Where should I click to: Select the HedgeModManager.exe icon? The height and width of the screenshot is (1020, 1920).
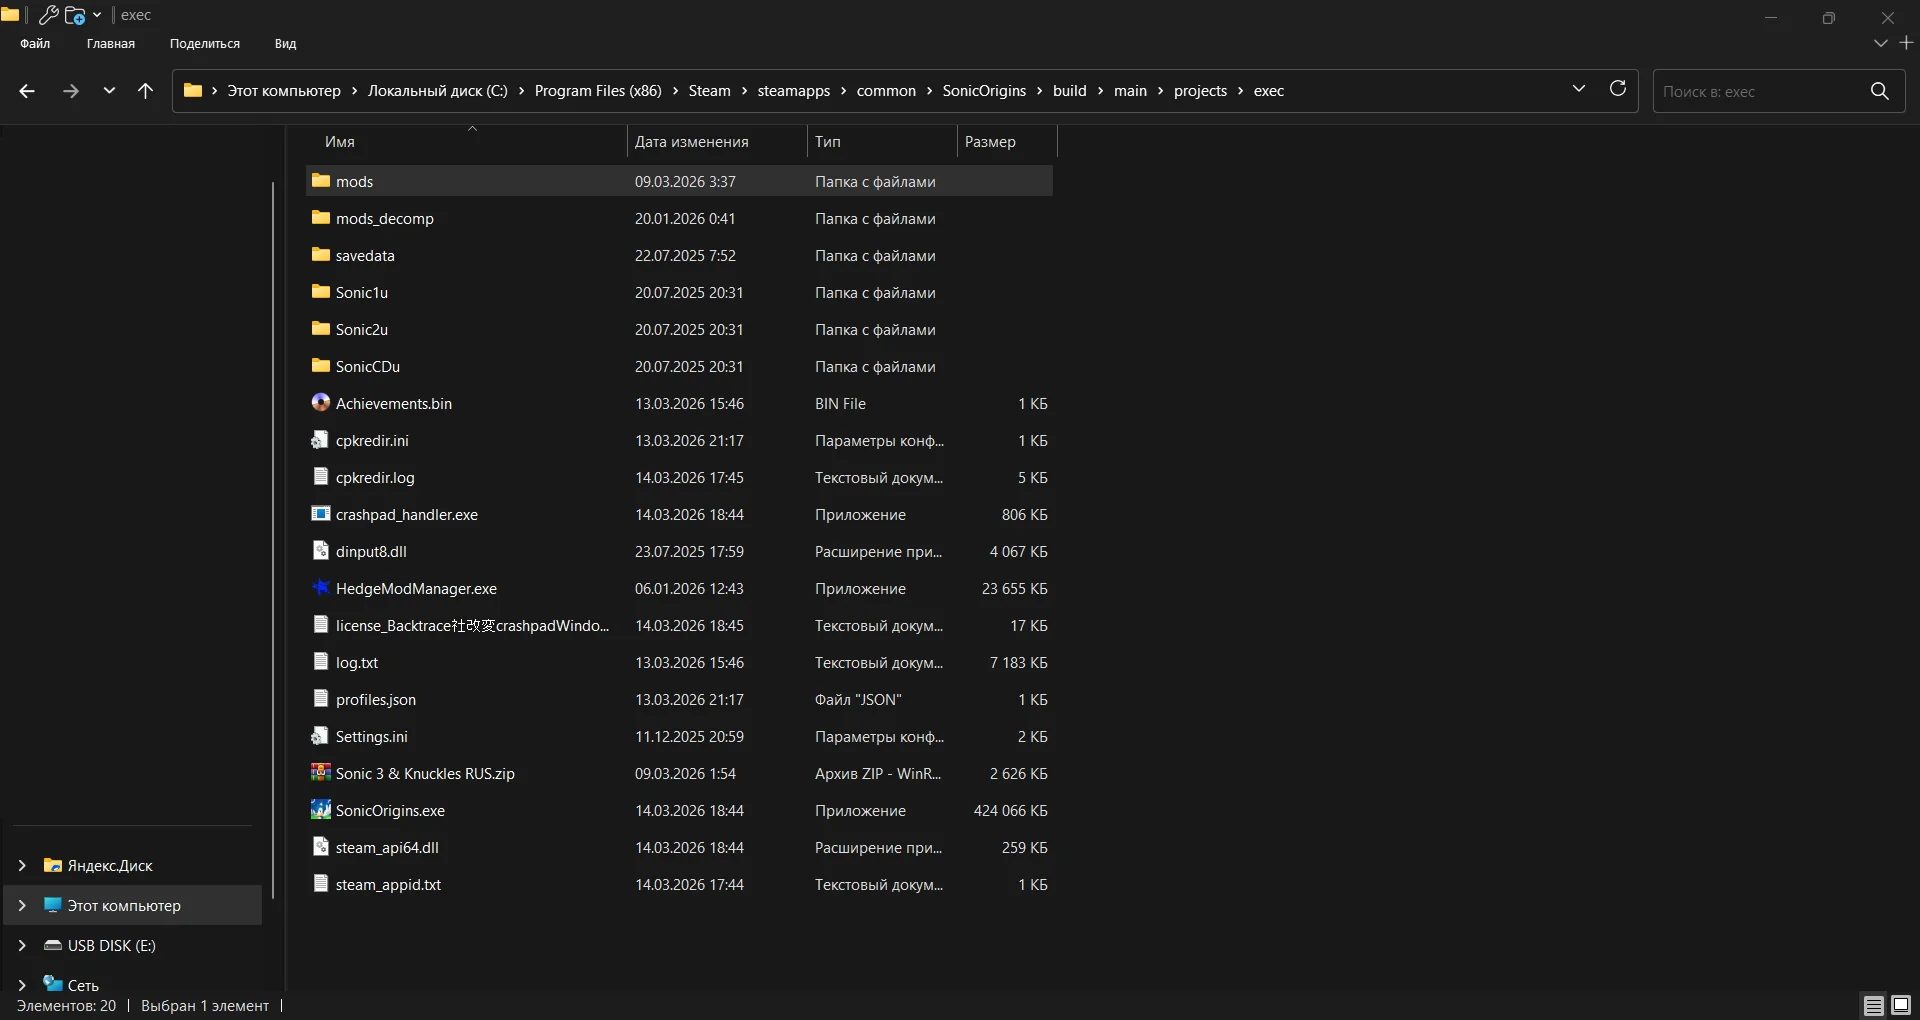[321, 588]
